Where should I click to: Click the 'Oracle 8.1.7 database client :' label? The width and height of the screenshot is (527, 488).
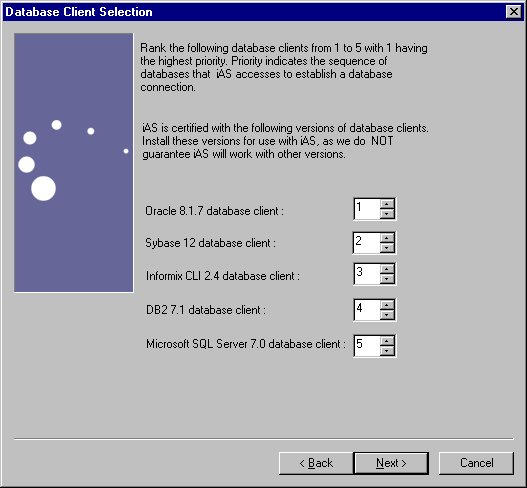pyautogui.click(x=214, y=211)
